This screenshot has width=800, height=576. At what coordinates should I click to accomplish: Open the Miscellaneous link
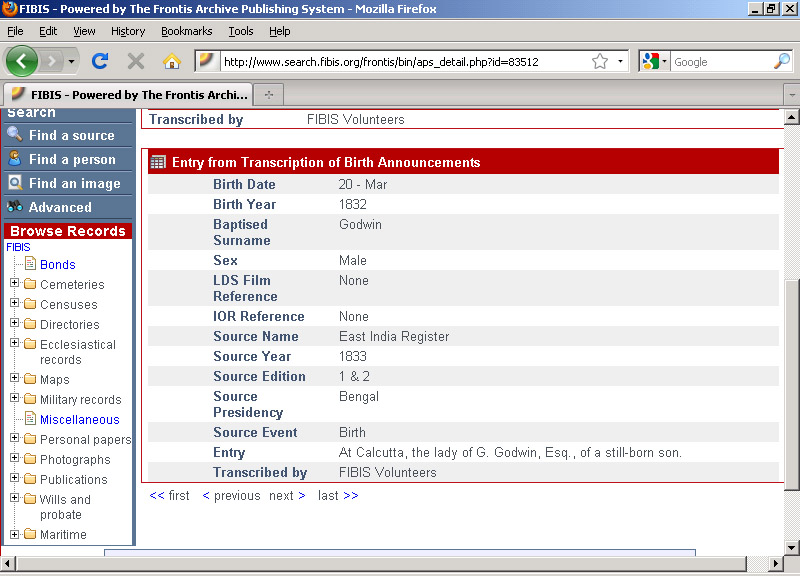pos(80,419)
